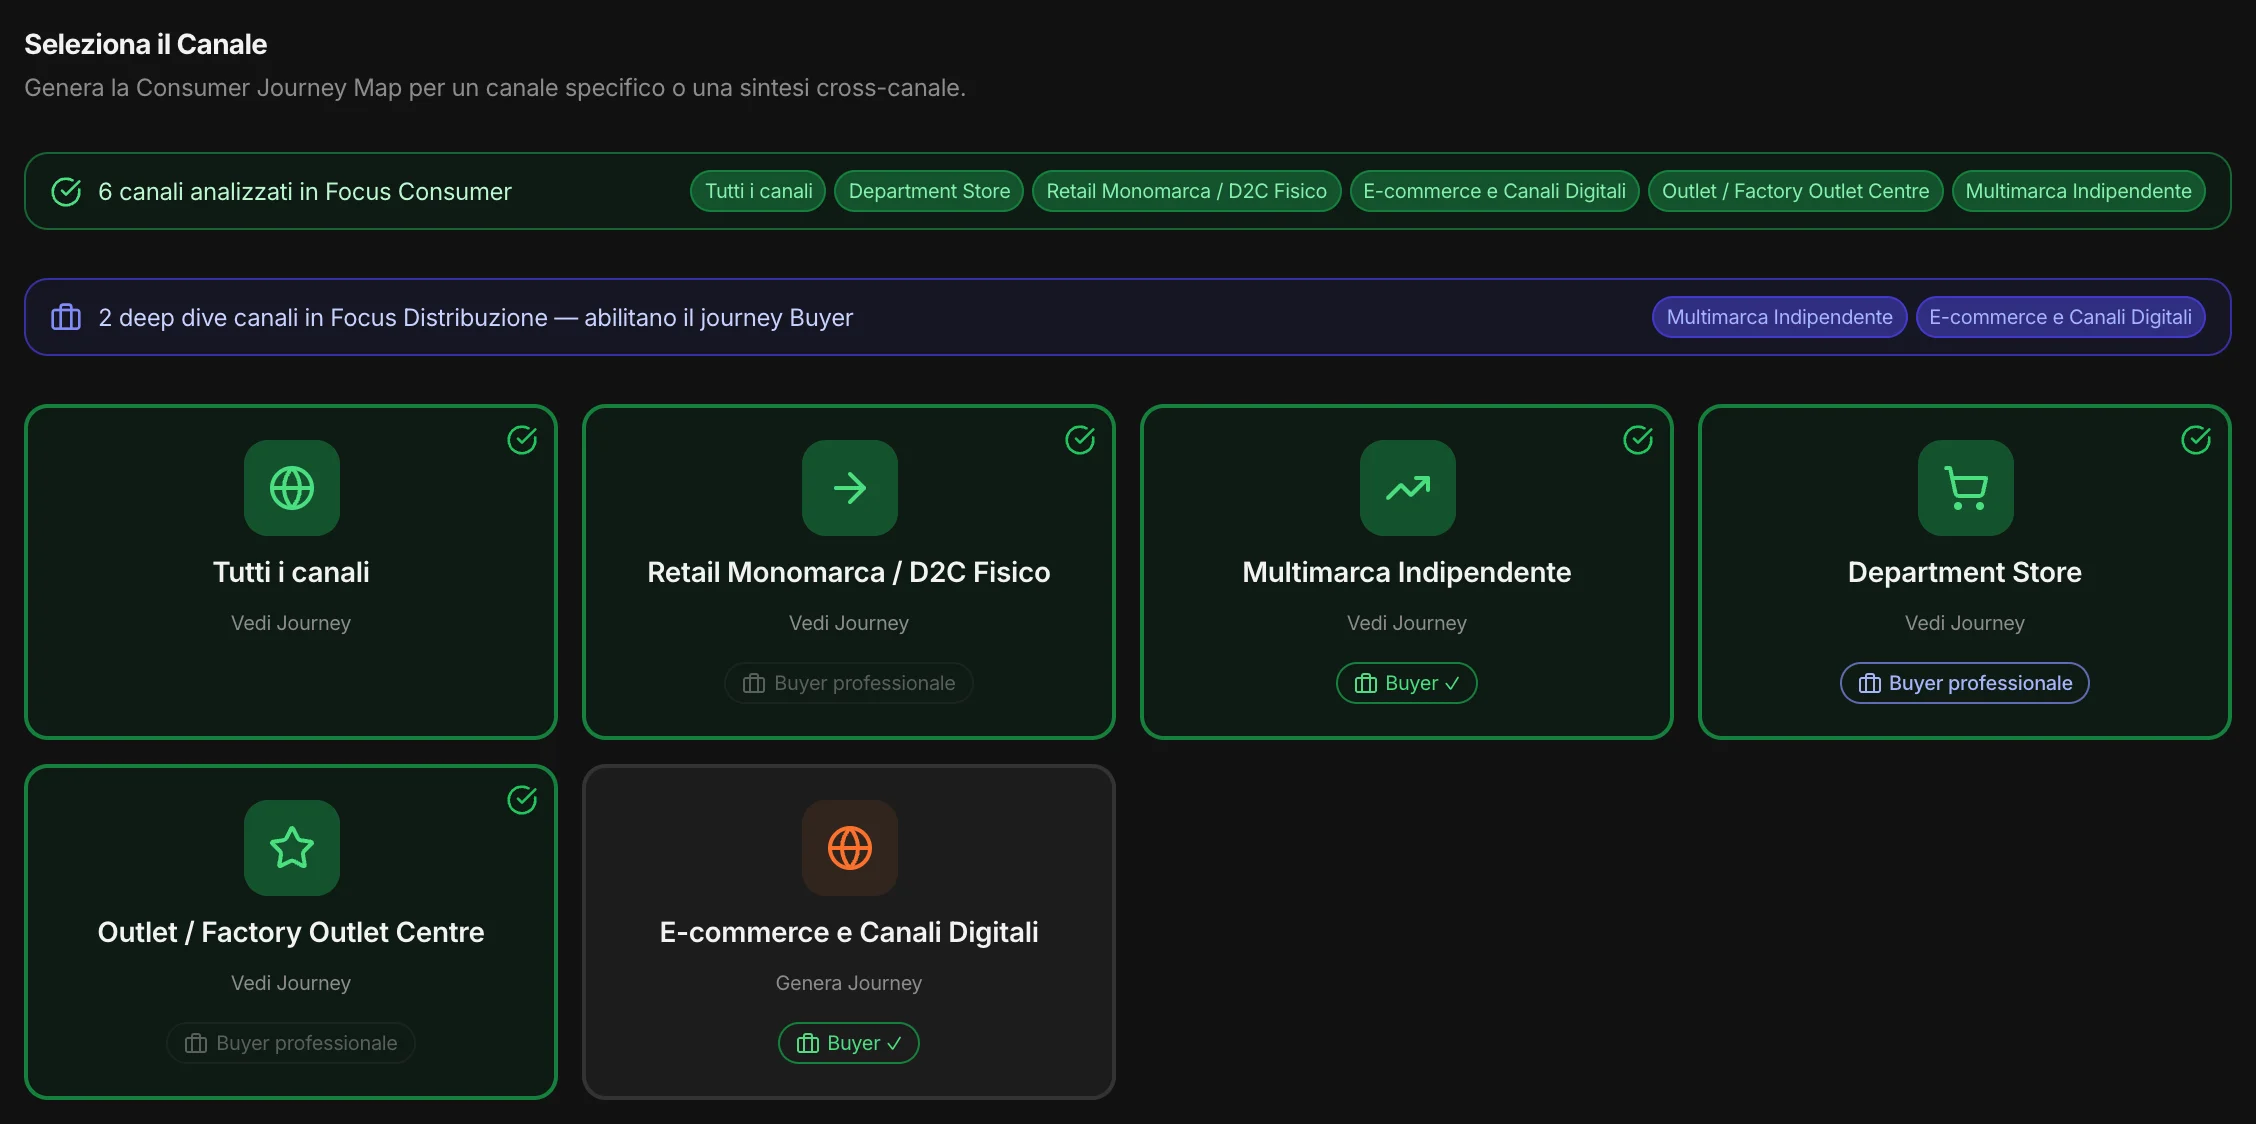Select the Retail Monomarca / D2C Fisico chip
Screen dimensions: 2256x1124
(x=1186, y=191)
